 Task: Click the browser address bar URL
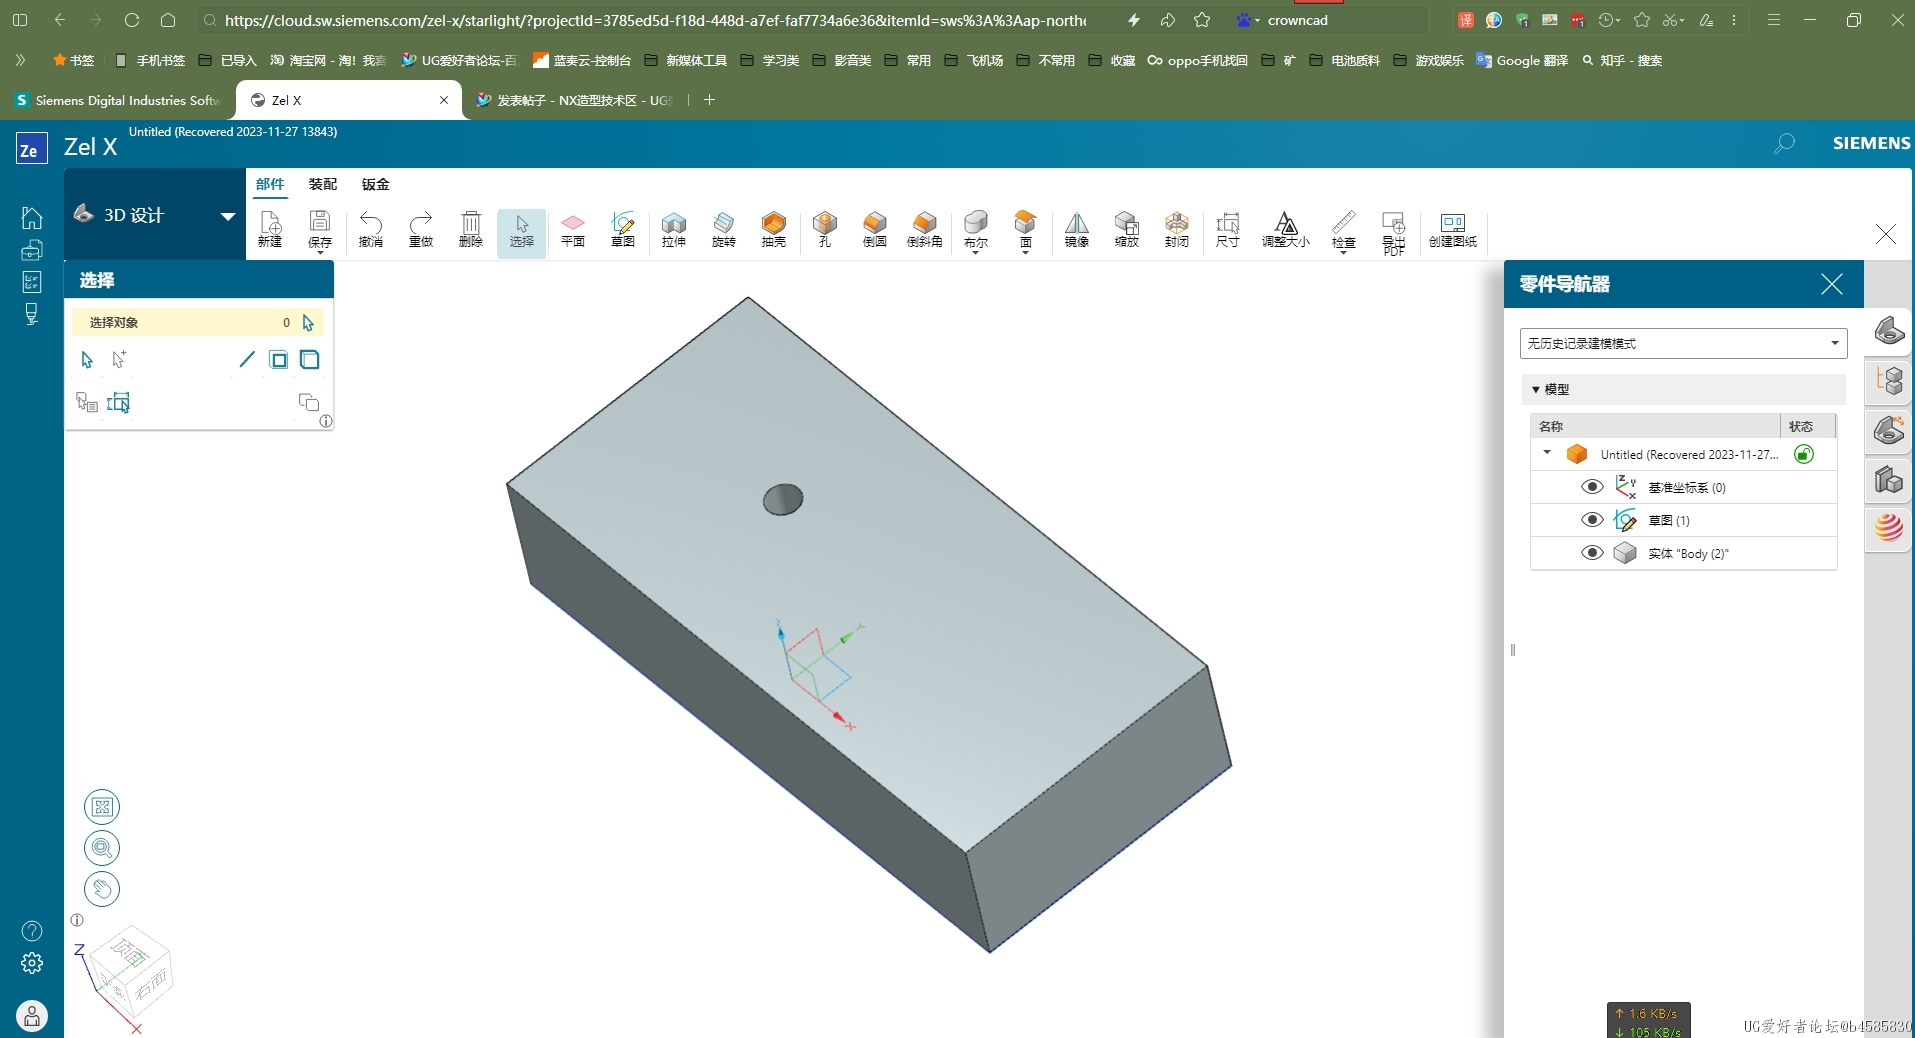655,20
